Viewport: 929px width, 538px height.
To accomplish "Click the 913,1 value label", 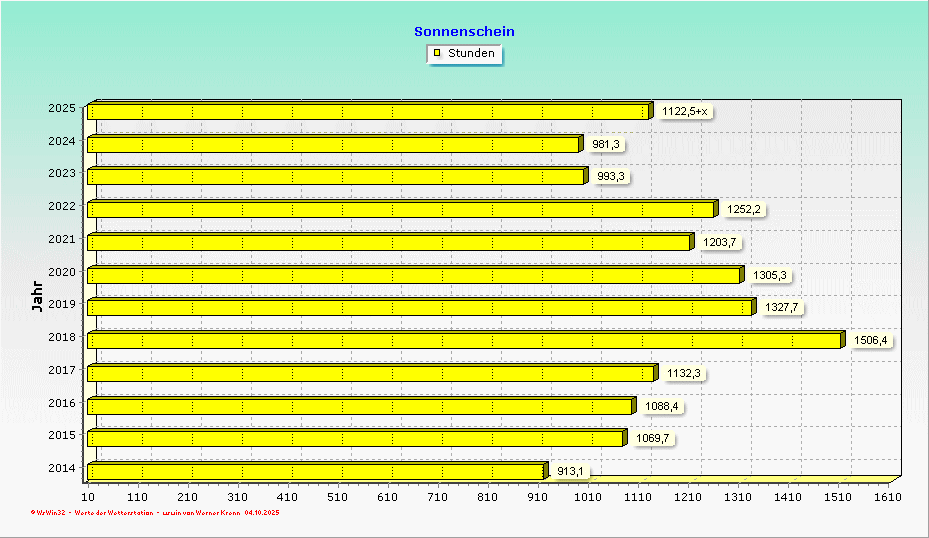I will 571,471.
